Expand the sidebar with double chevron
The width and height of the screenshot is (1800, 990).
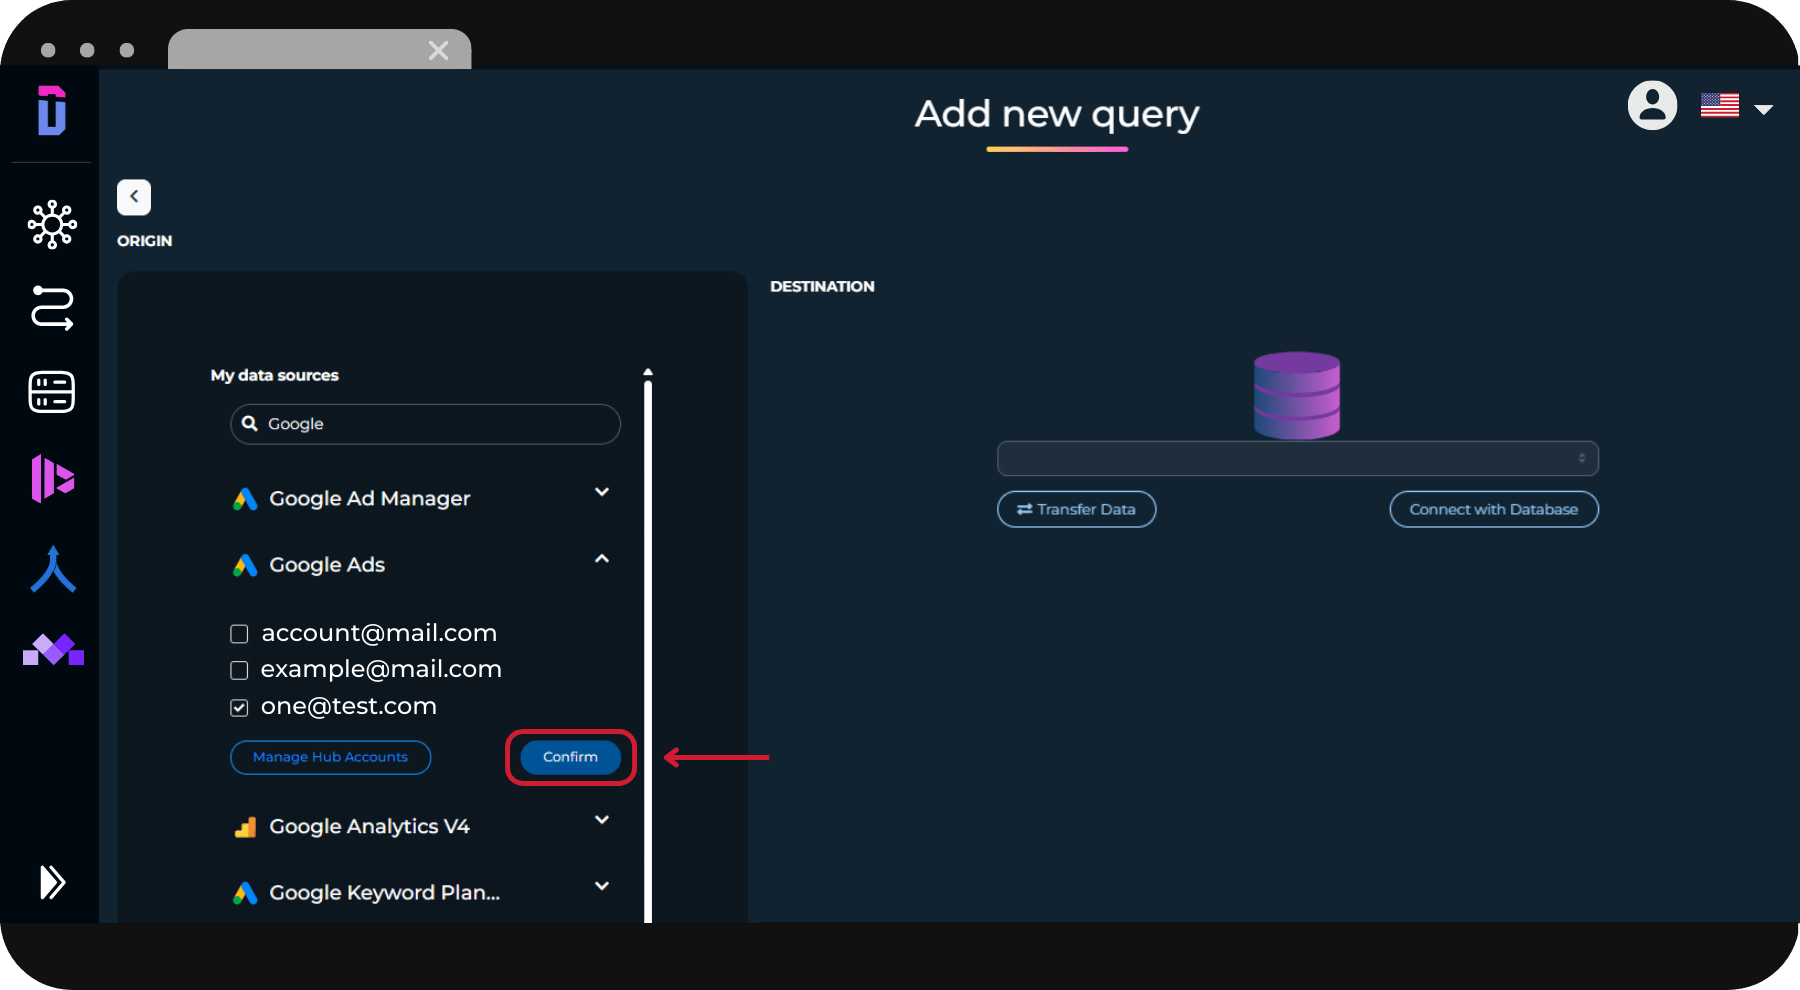pyautogui.click(x=52, y=882)
